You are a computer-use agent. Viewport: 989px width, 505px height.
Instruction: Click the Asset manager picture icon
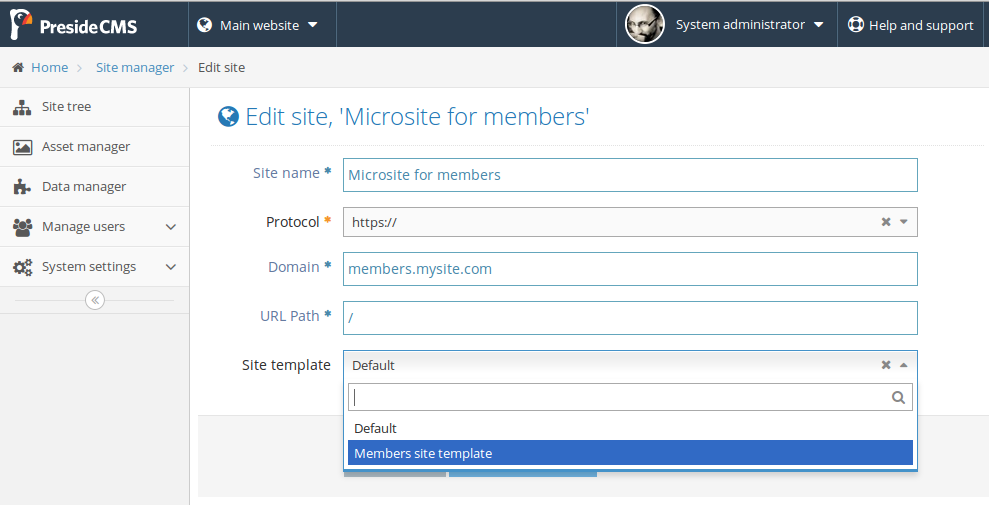(22, 148)
